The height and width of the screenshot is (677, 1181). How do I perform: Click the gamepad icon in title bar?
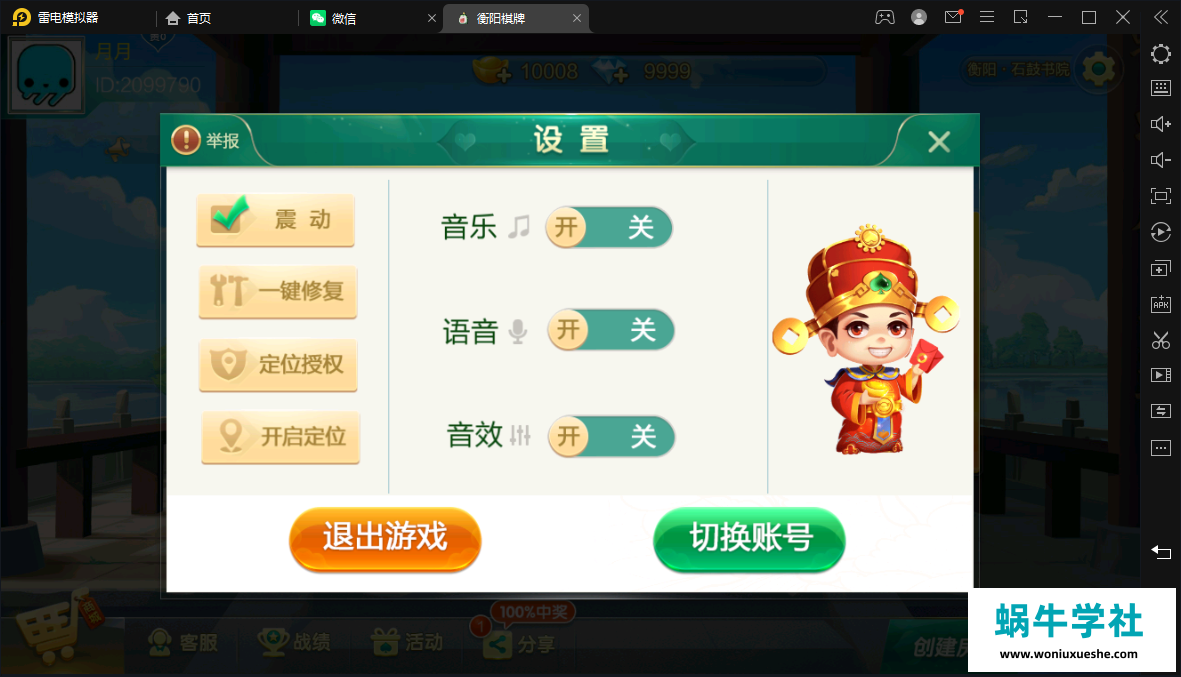click(x=884, y=17)
